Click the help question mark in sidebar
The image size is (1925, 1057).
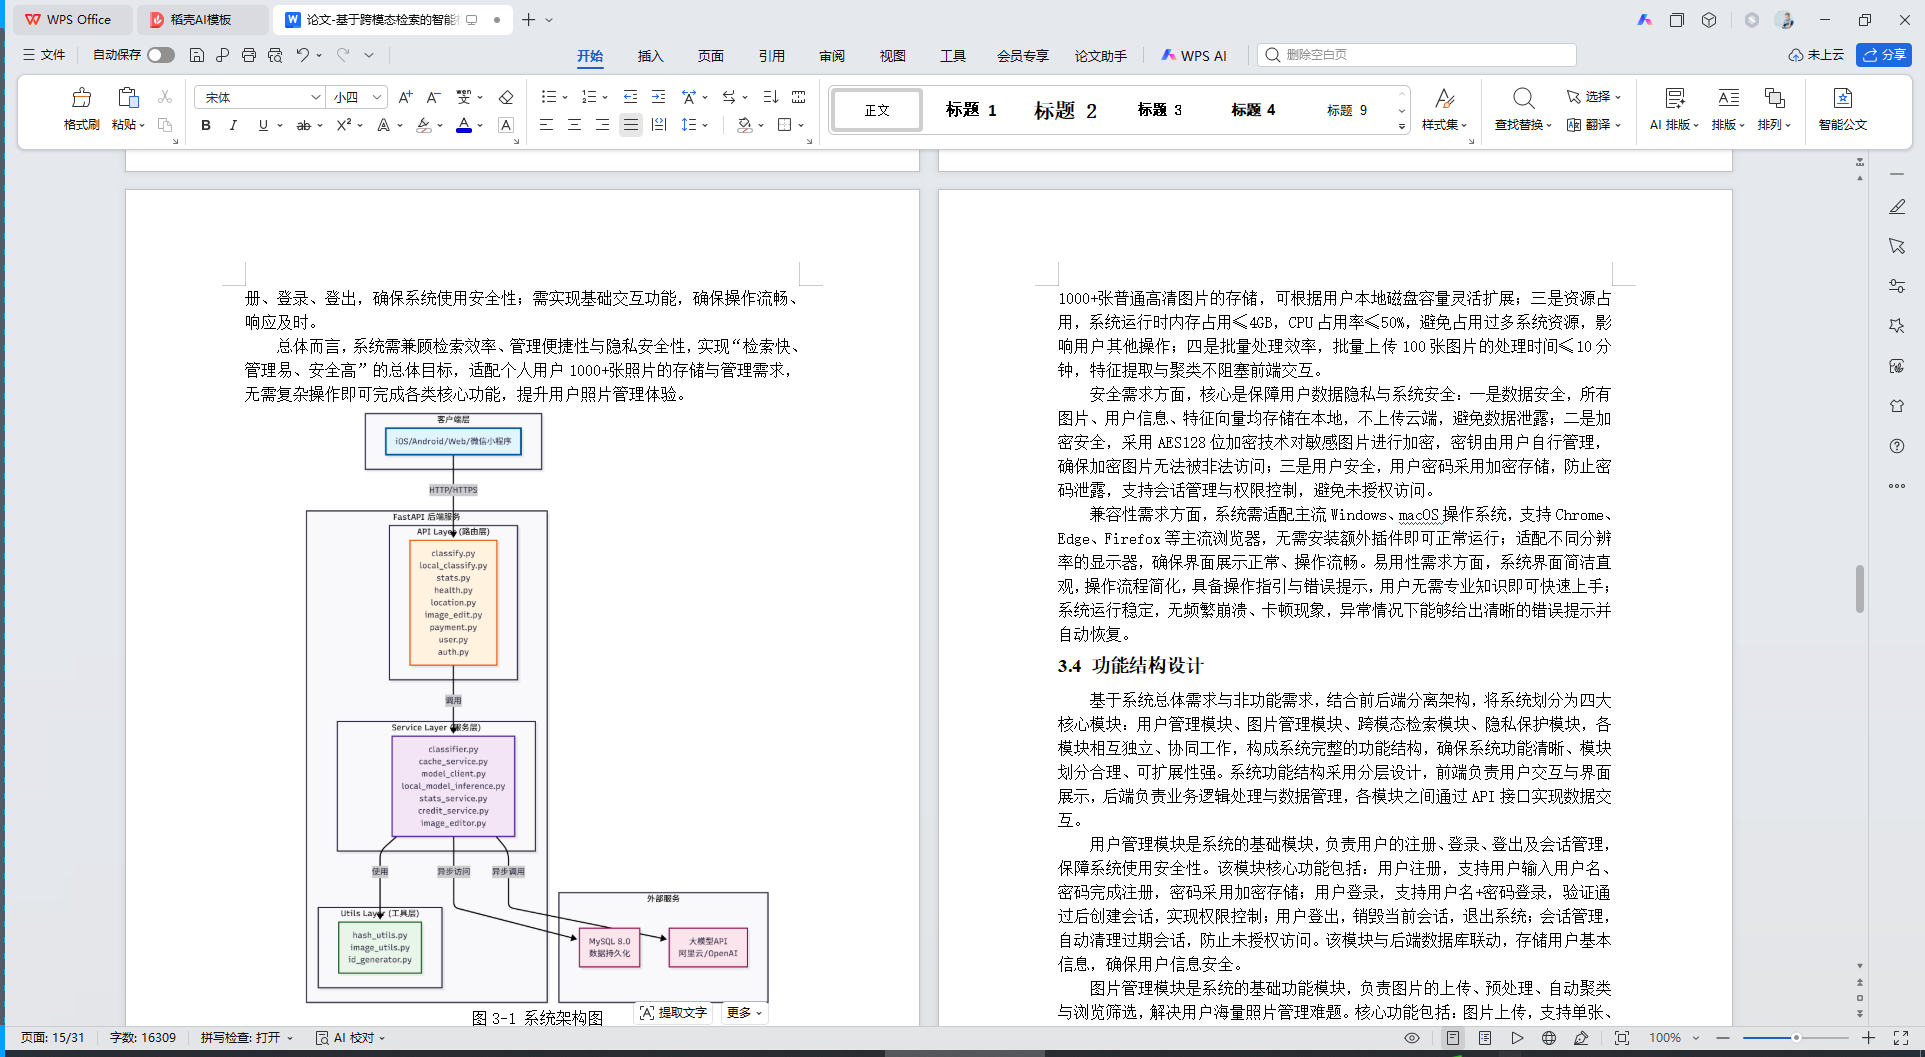(1897, 446)
